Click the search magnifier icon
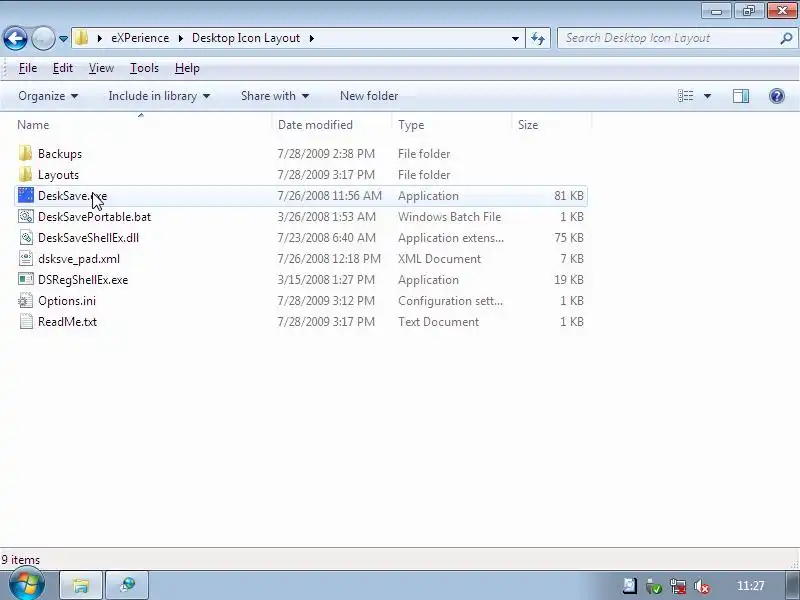Screen dimensions: 800x600 coord(786,38)
